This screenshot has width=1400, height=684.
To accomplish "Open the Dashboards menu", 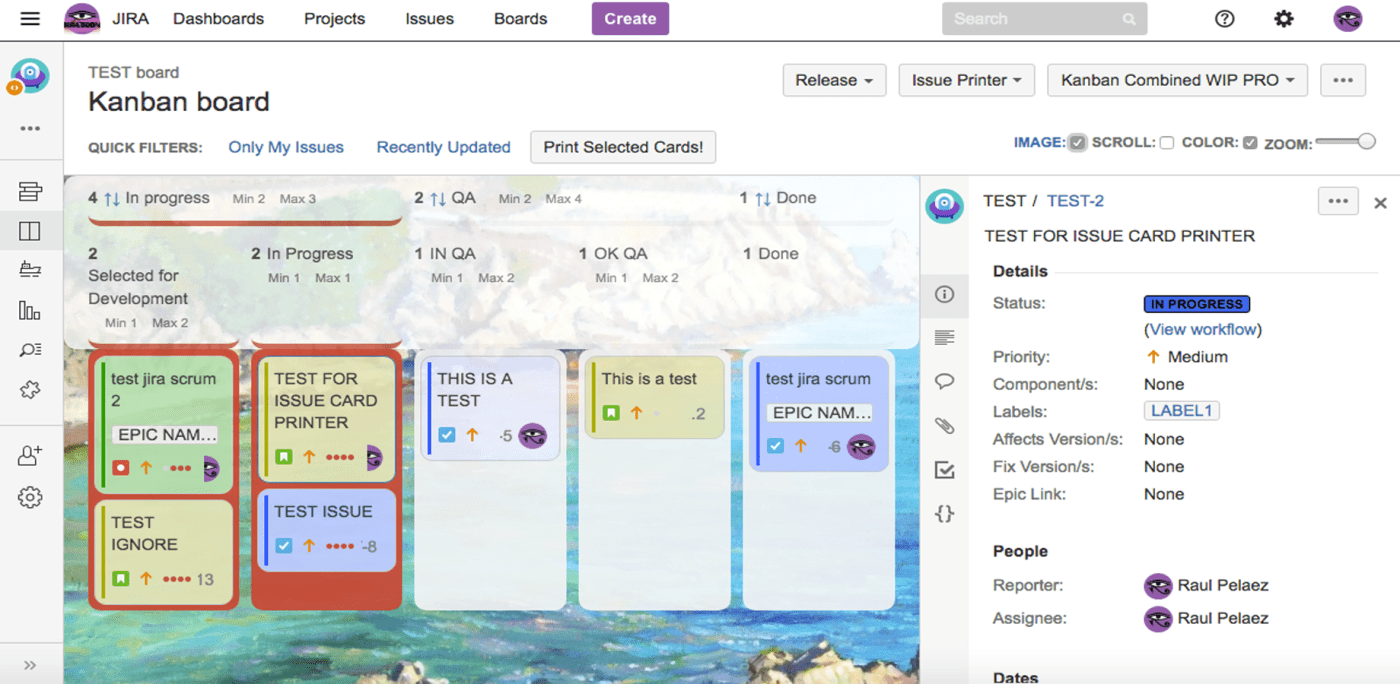I will (x=218, y=19).
